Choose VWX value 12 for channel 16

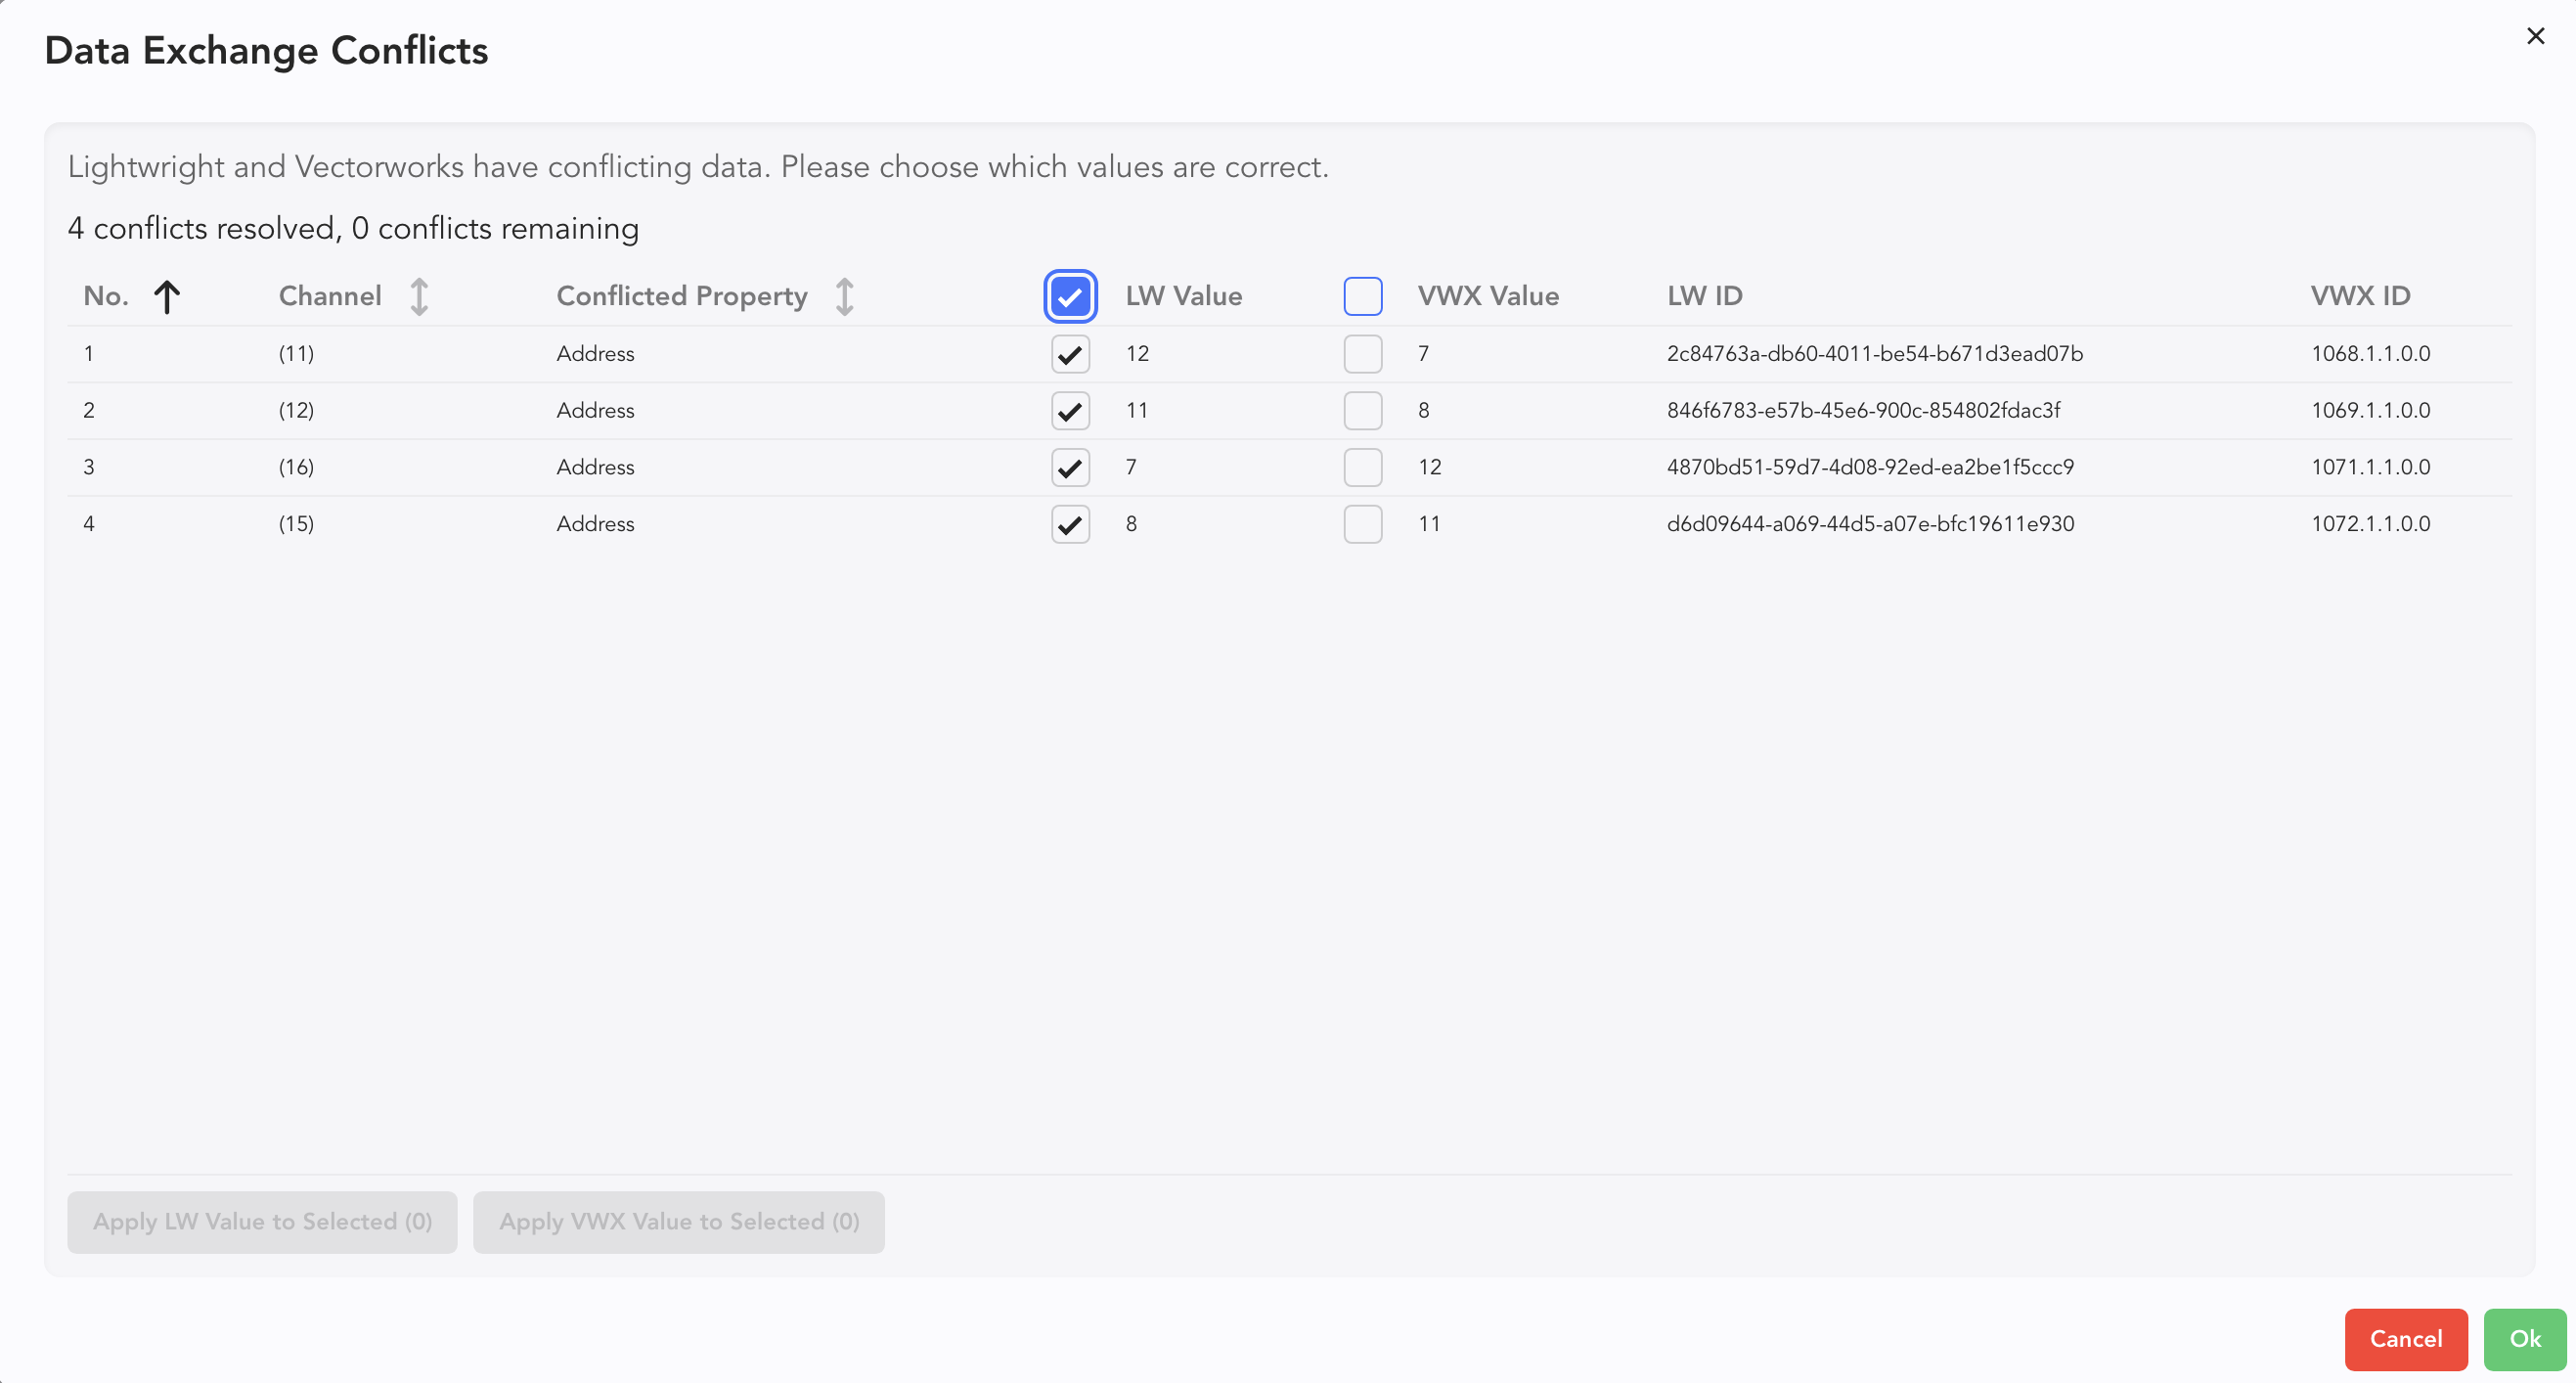click(x=1362, y=467)
